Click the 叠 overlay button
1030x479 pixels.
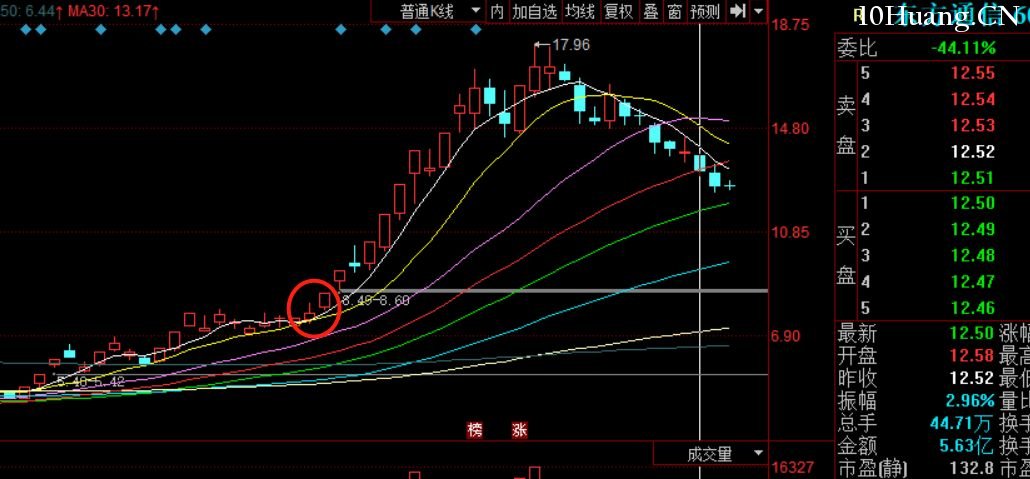pyautogui.click(x=650, y=11)
